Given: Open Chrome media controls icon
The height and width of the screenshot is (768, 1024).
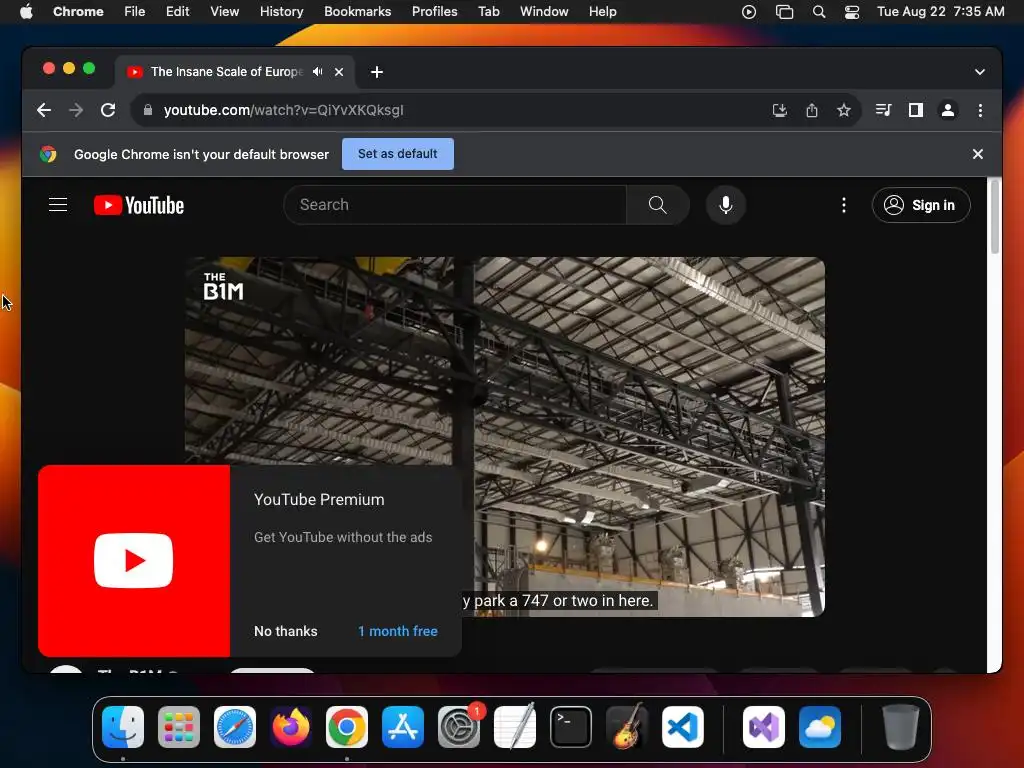Looking at the screenshot, I should pos(883,110).
